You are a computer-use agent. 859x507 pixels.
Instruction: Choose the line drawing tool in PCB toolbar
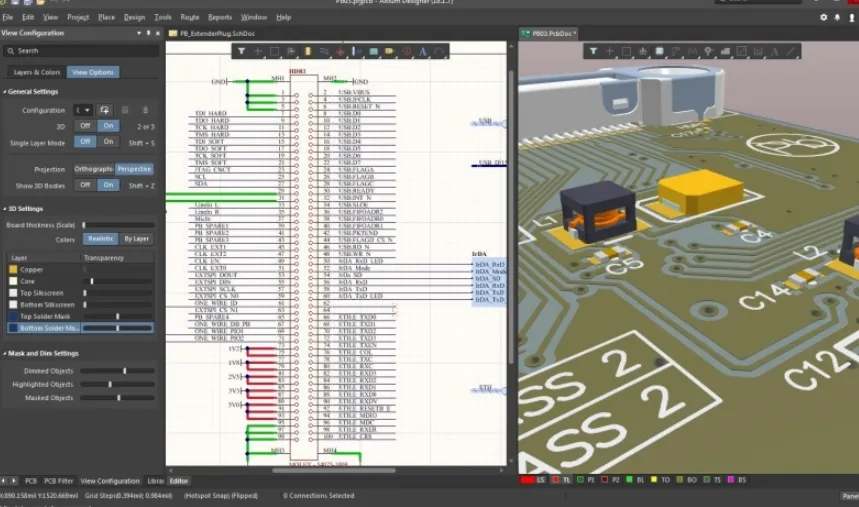click(791, 52)
